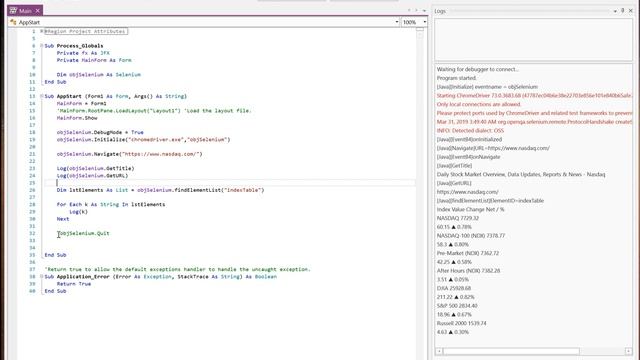Click 'Index Value Change Net / %' log

pos(471,209)
